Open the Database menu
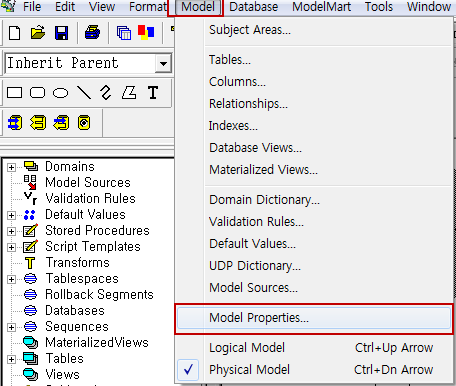The width and height of the screenshot is (456, 386). click(253, 6)
